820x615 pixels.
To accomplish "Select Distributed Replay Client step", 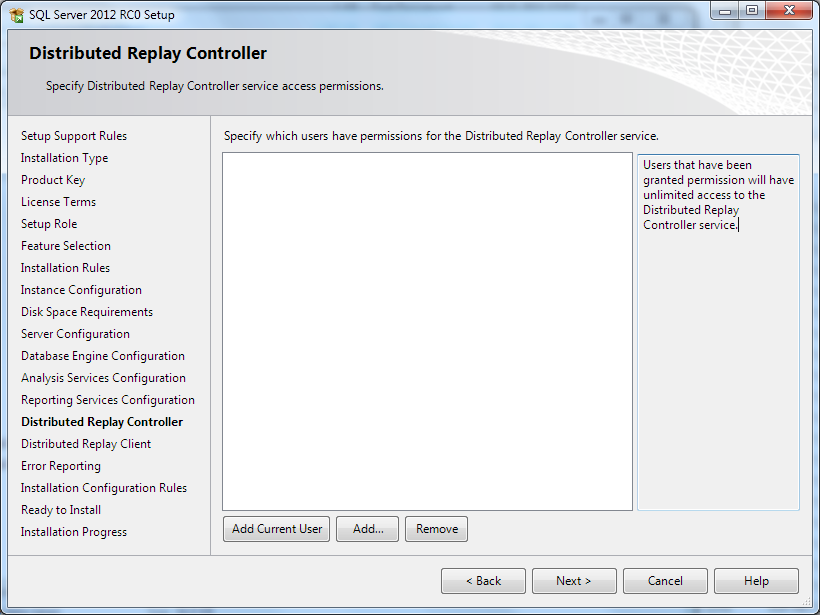I will coord(86,443).
